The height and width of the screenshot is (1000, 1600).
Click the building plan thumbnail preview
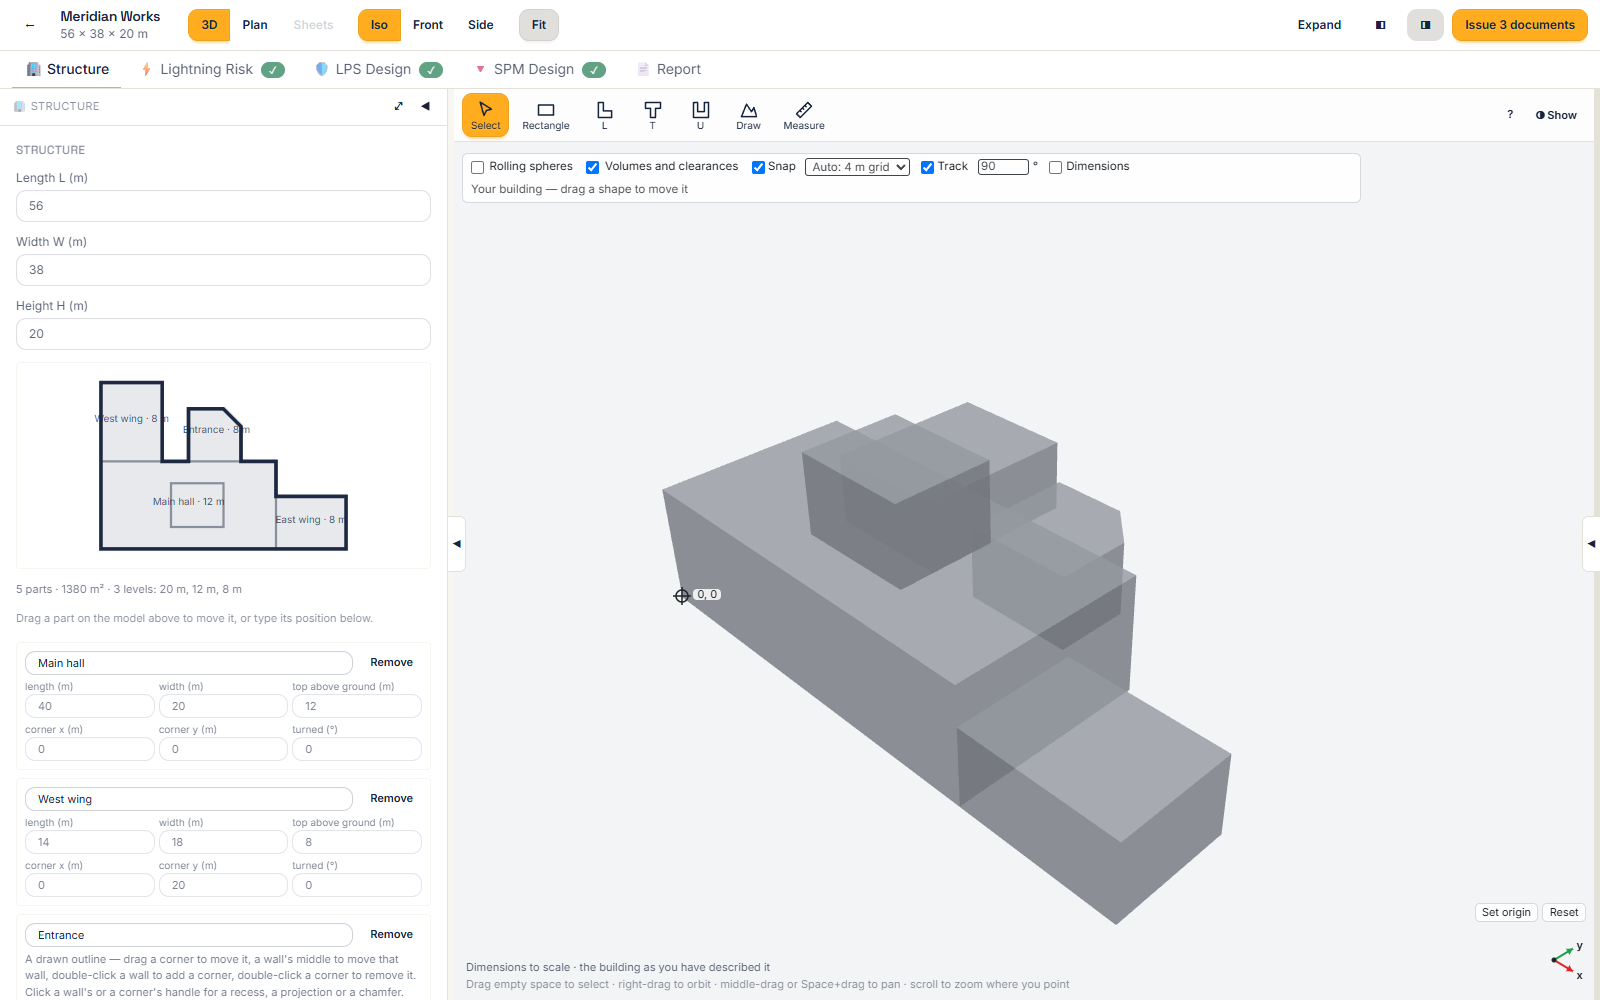[x=223, y=466]
